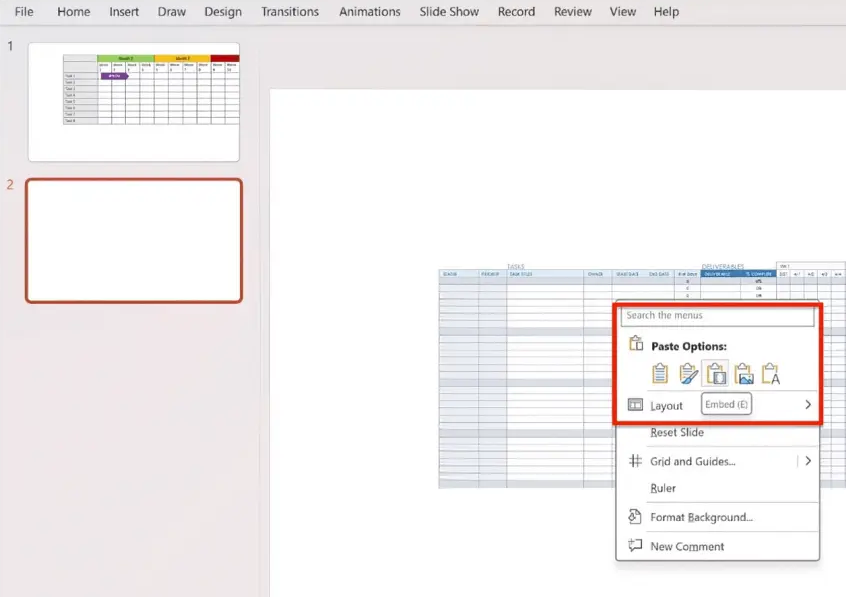The height and width of the screenshot is (597, 846).
Task: Expand the Grid and Guides submenu arrow
Action: (808, 461)
